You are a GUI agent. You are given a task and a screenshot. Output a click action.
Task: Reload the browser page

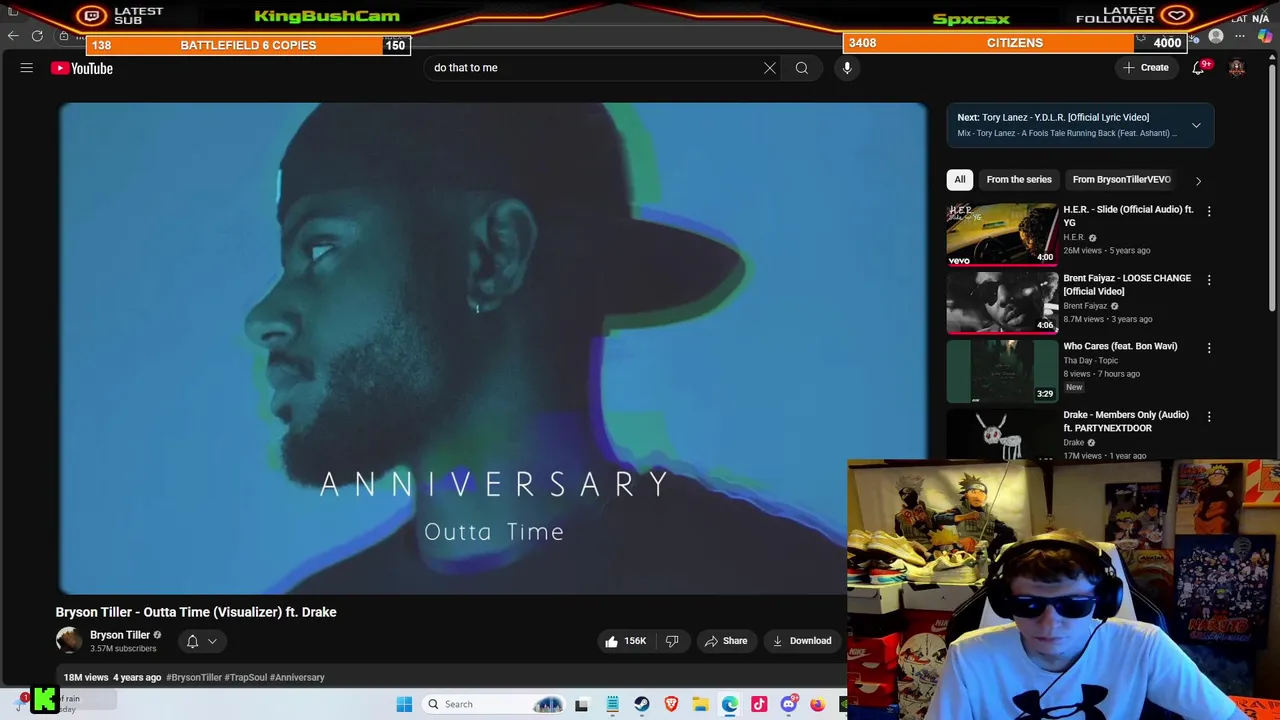[37, 36]
